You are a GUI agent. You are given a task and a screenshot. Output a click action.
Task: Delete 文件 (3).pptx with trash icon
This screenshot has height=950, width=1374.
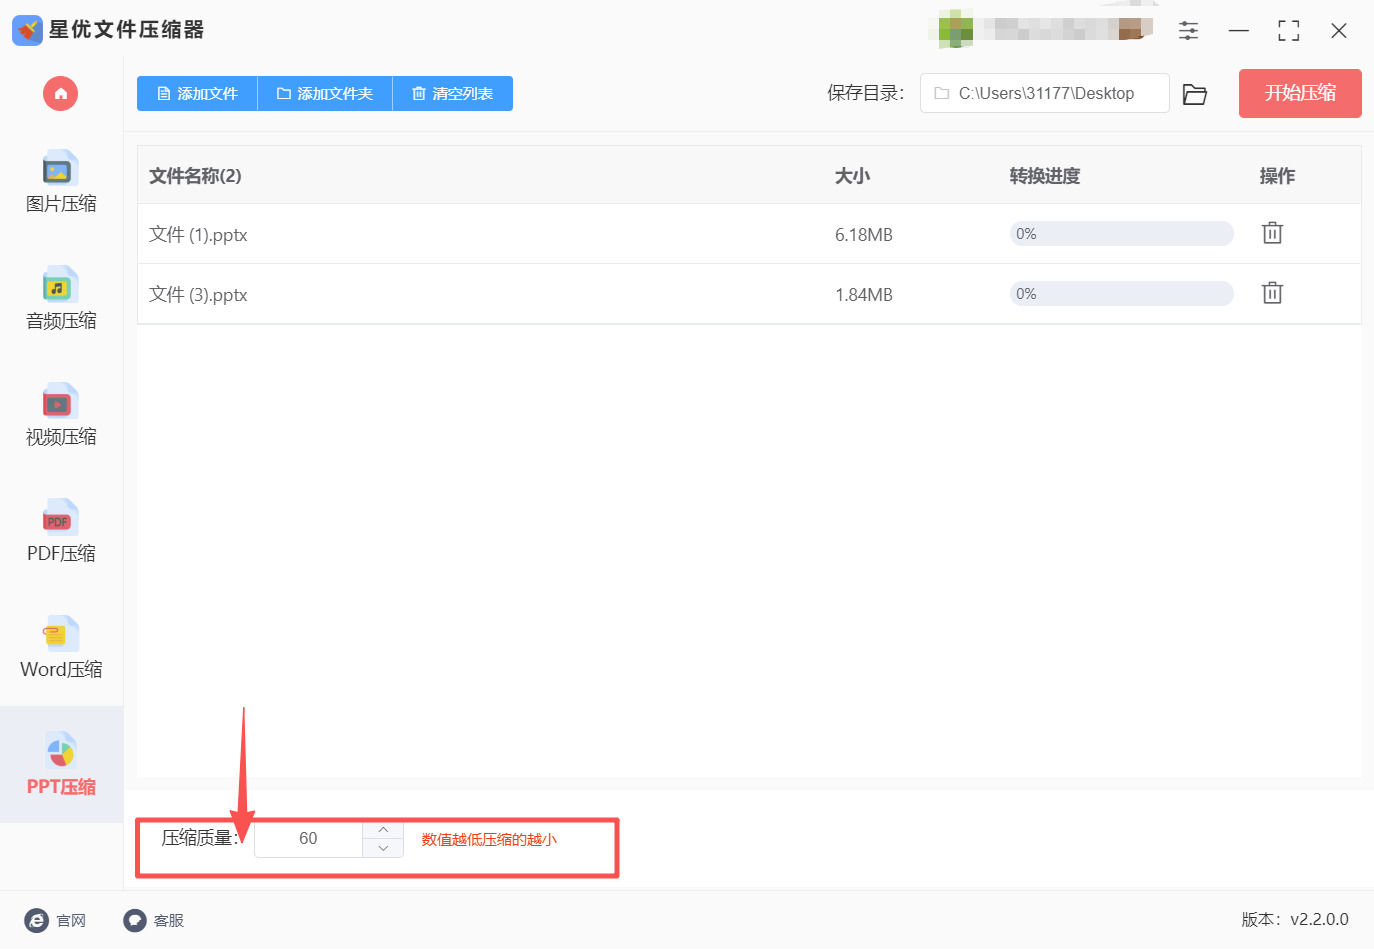[1272, 293]
